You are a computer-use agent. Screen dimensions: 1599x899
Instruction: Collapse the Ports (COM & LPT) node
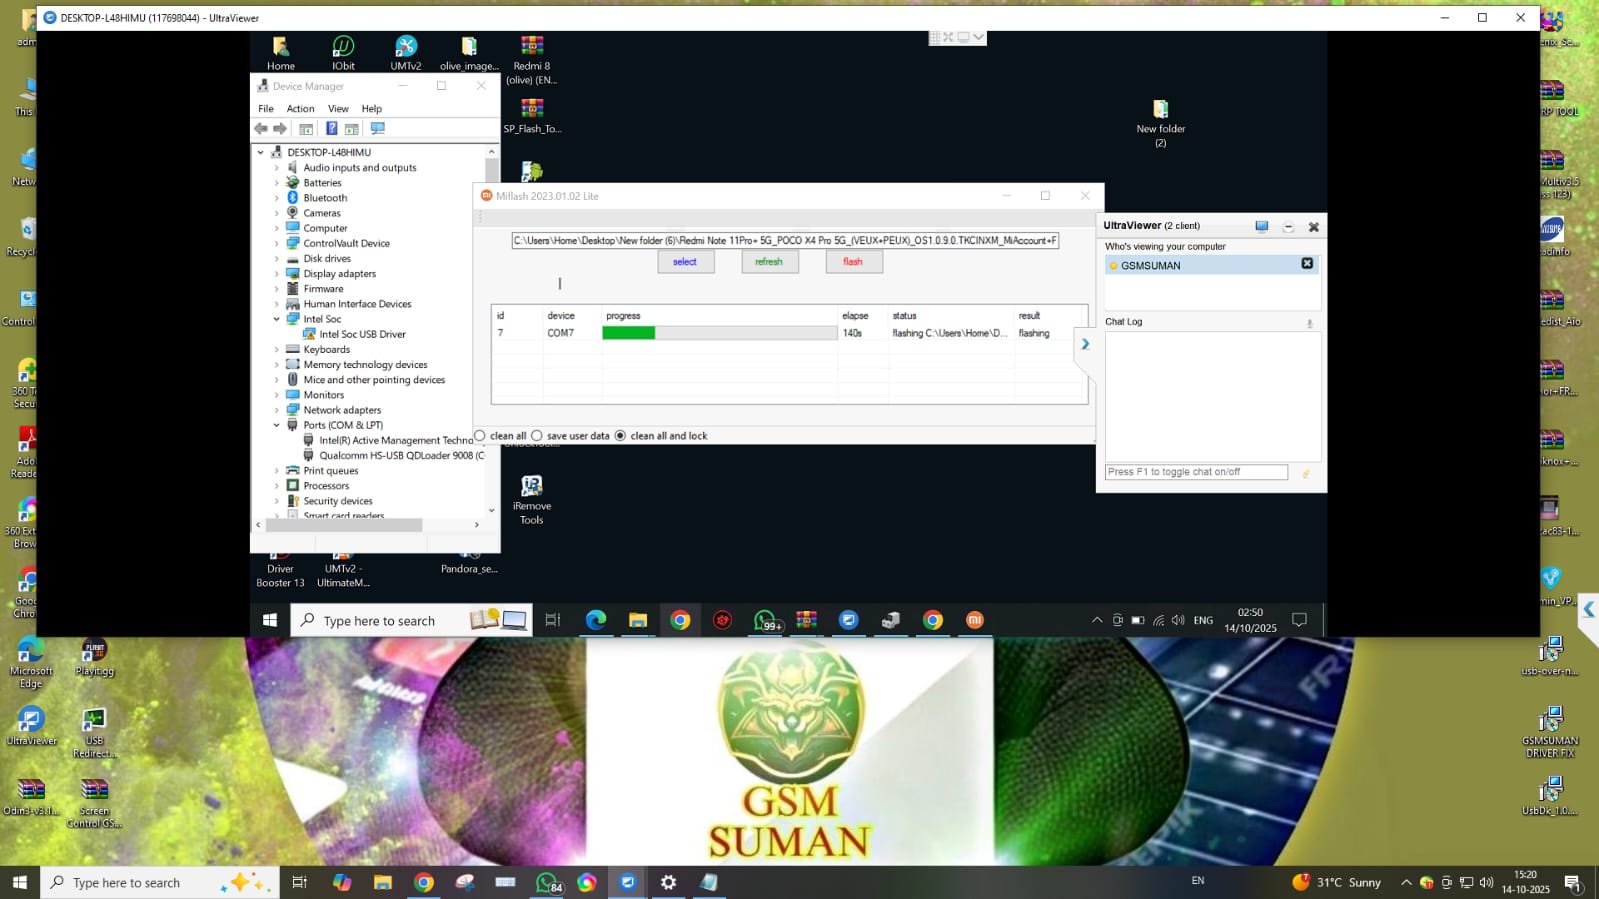pos(277,425)
